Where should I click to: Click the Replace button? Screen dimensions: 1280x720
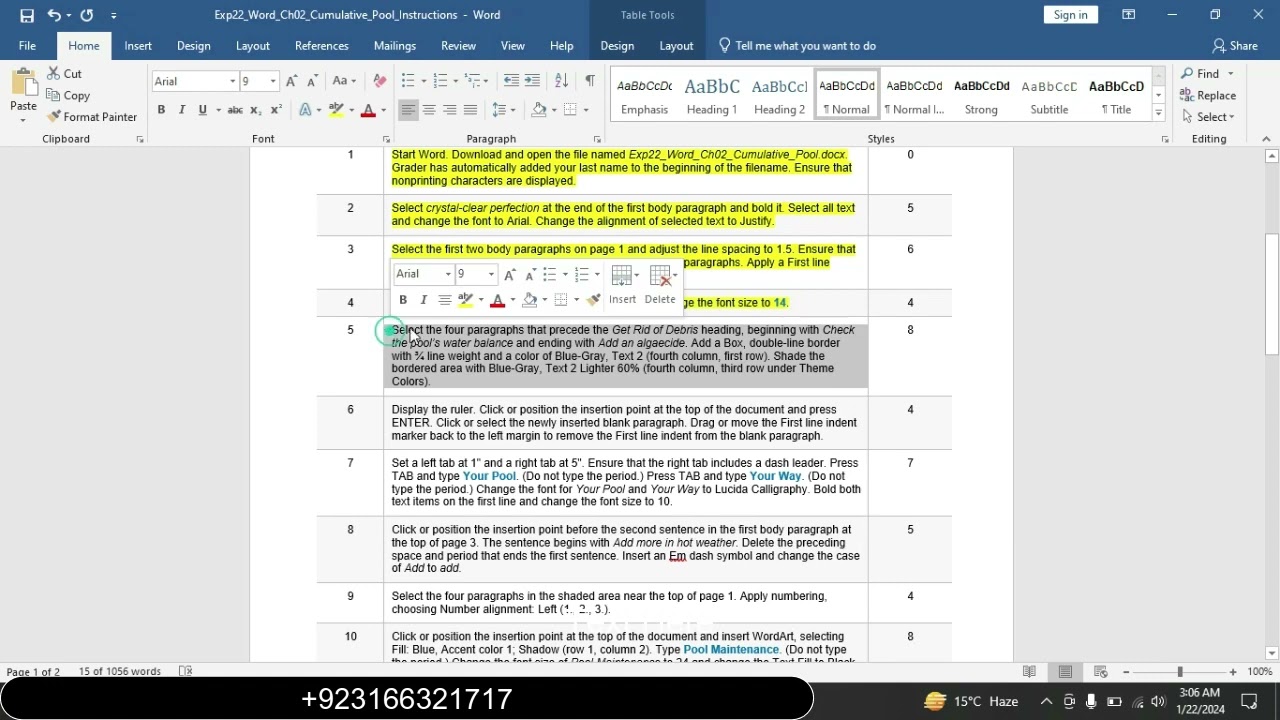pos(1208,96)
